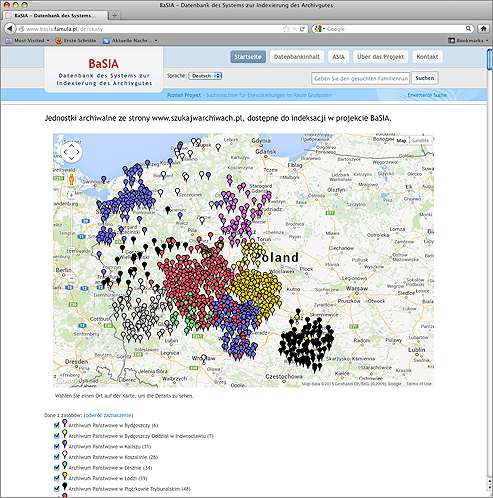Image resolution: width=493 pixels, height=498 pixels.
Task: Click the BaSIA logo banner
Action: pyautogui.click(x=104, y=70)
